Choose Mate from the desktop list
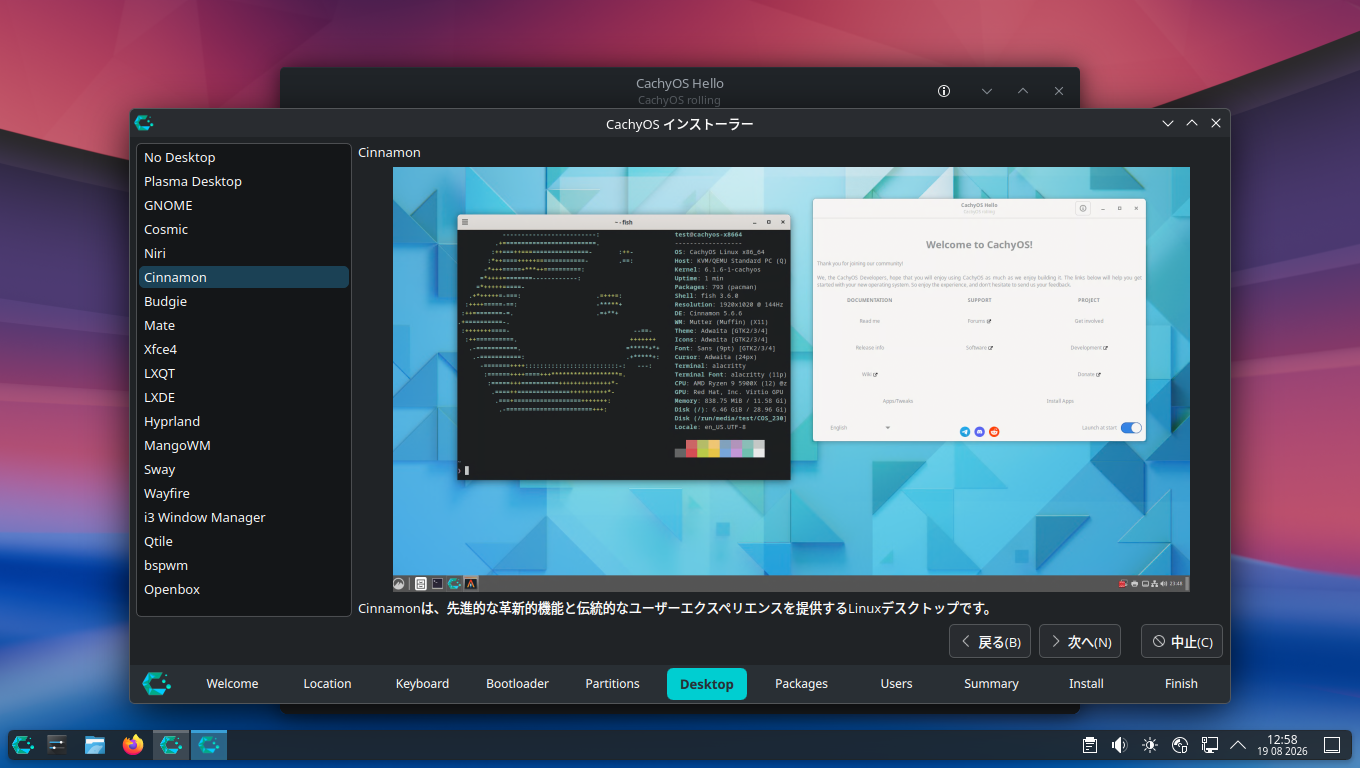Image resolution: width=1360 pixels, height=768 pixels. [244, 325]
